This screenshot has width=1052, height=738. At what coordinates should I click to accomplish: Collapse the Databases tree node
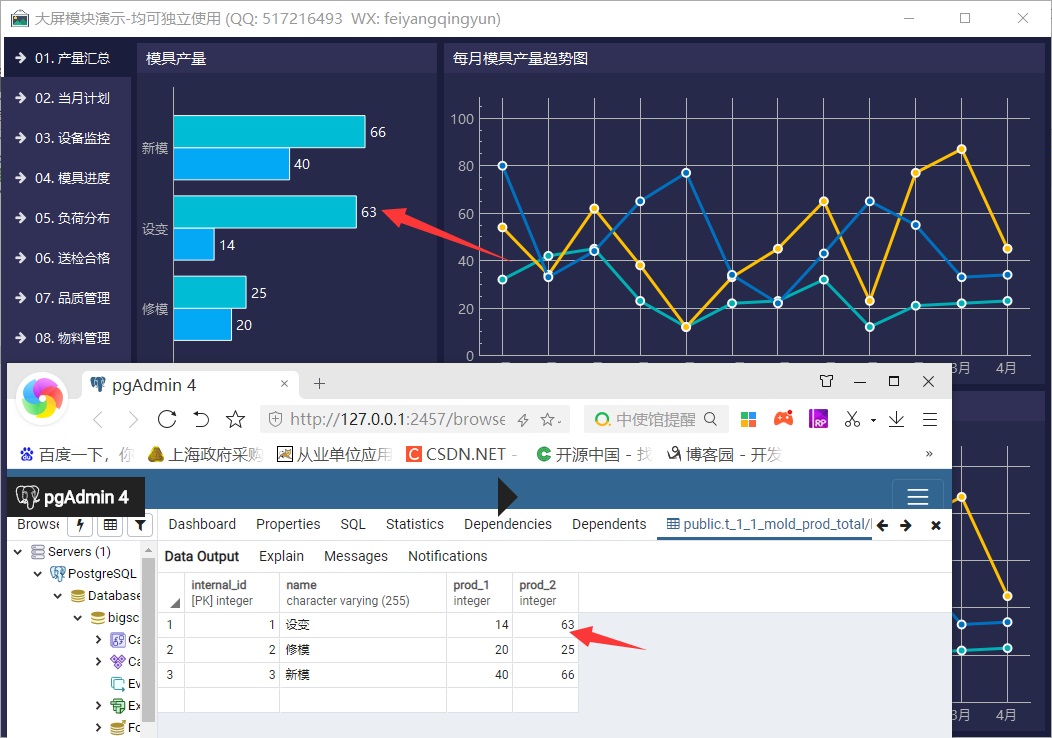pos(58,596)
